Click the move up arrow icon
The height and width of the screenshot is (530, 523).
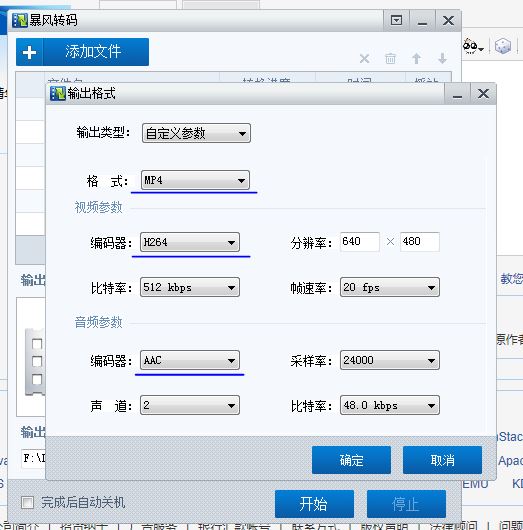[417, 58]
